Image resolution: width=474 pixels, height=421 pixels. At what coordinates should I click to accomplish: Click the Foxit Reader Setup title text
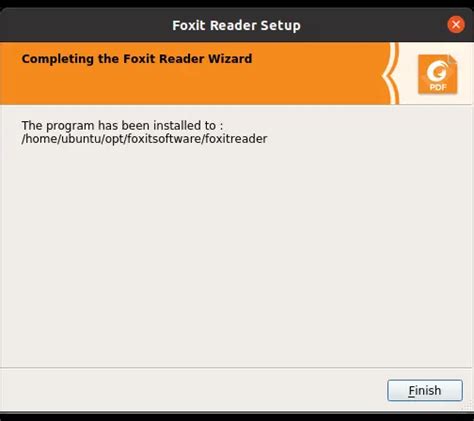click(x=236, y=25)
